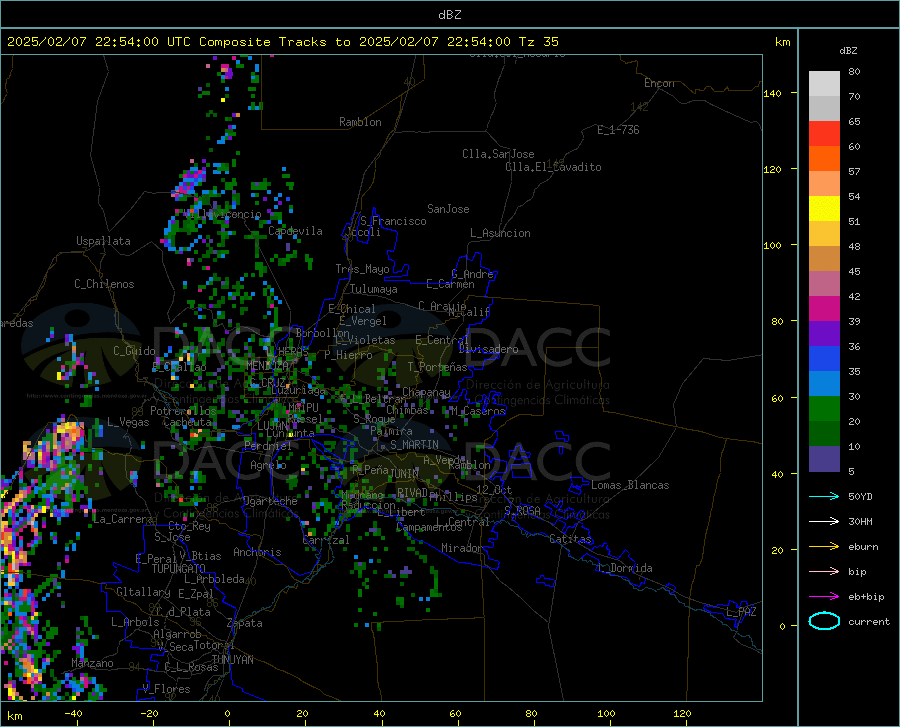The image size is (900, 727).
Task: Click the S_Francisco map label
Action: pyautogui.click(x=393, y=221)
